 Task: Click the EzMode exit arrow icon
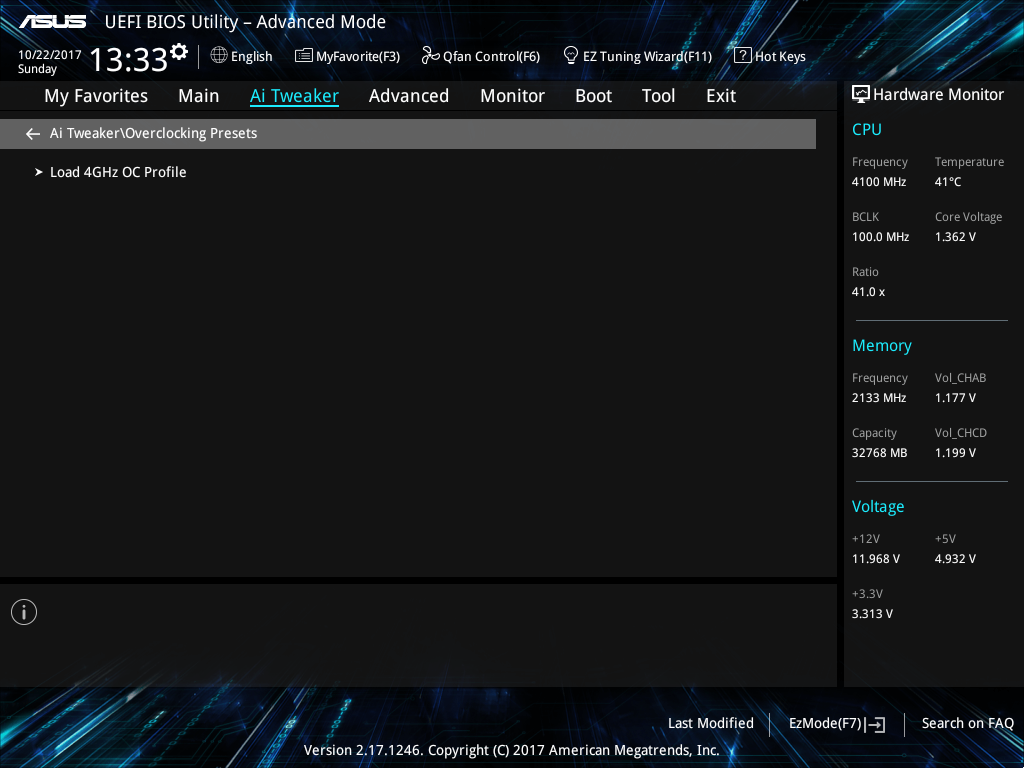coord(876,724)
